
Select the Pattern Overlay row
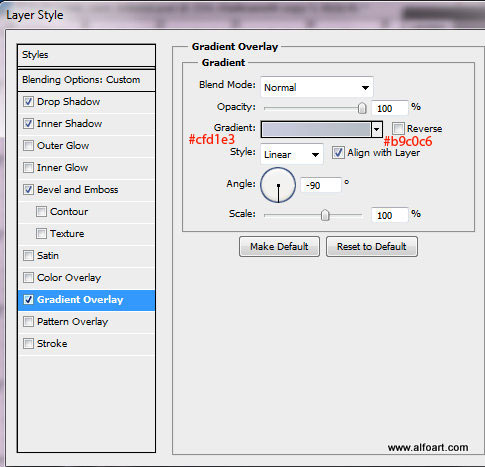click(x=86, y=322)
